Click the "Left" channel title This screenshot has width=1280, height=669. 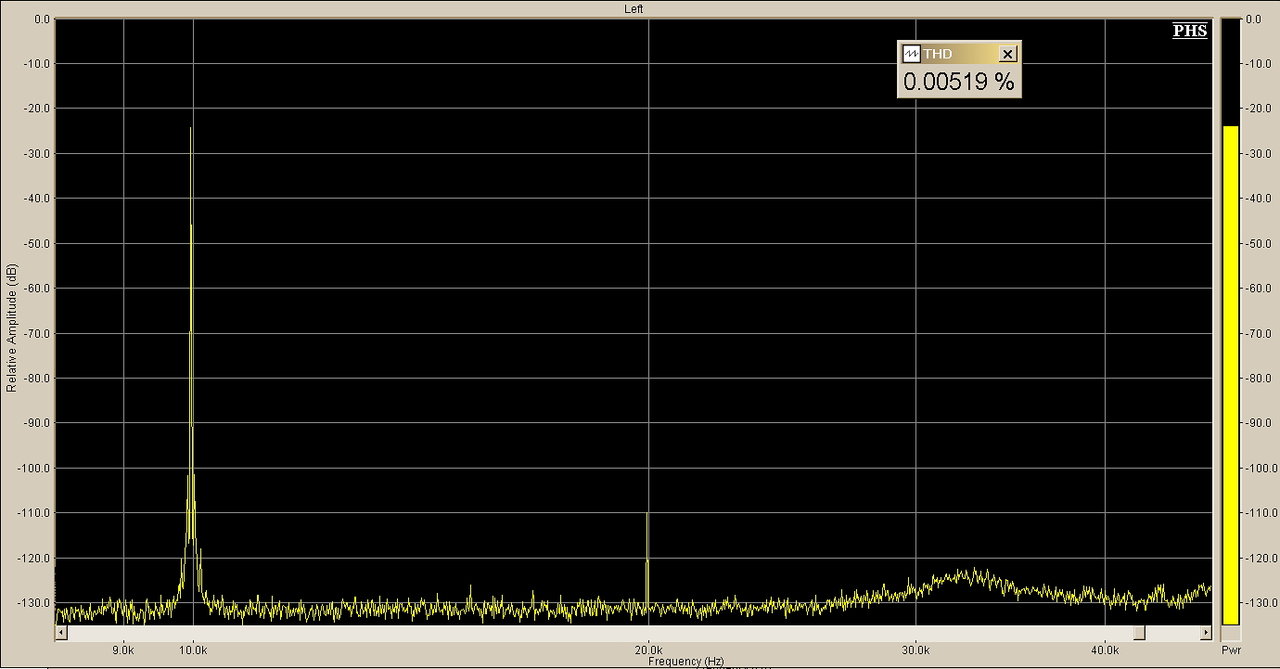tap(634, 8)
